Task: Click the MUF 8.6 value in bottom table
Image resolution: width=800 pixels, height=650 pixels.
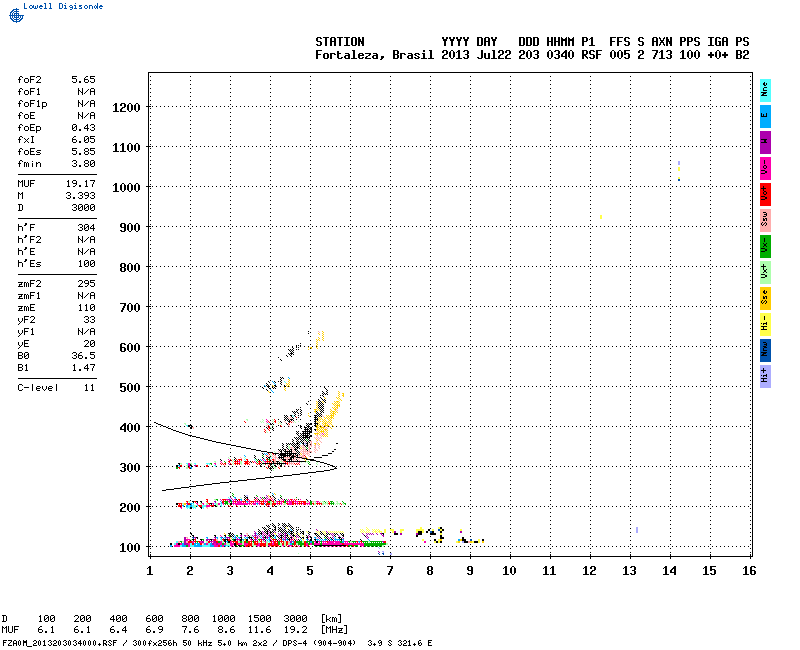Action: pyautogui.click(x=227, y=630)
